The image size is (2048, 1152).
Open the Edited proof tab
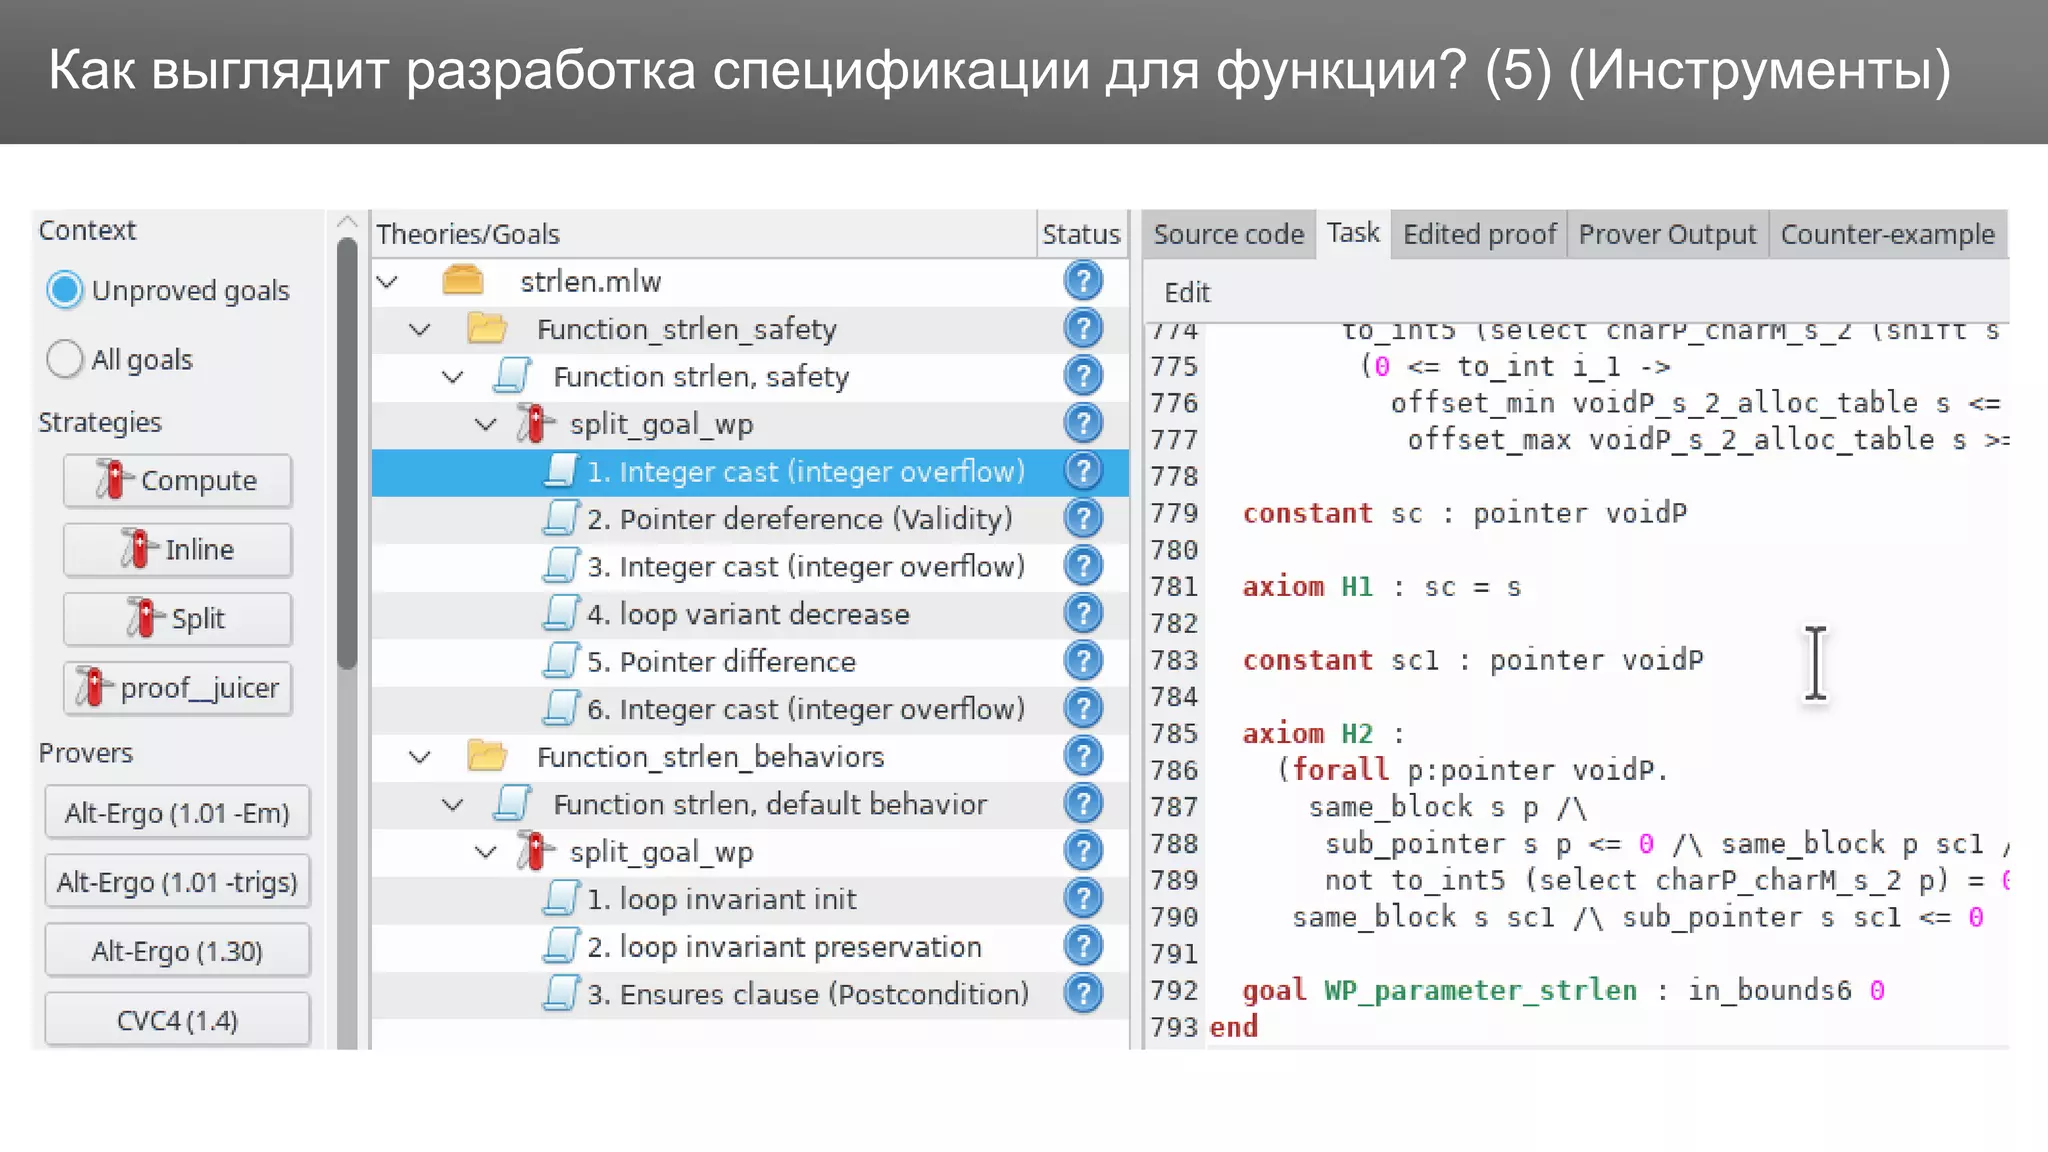coord(1479,234)
